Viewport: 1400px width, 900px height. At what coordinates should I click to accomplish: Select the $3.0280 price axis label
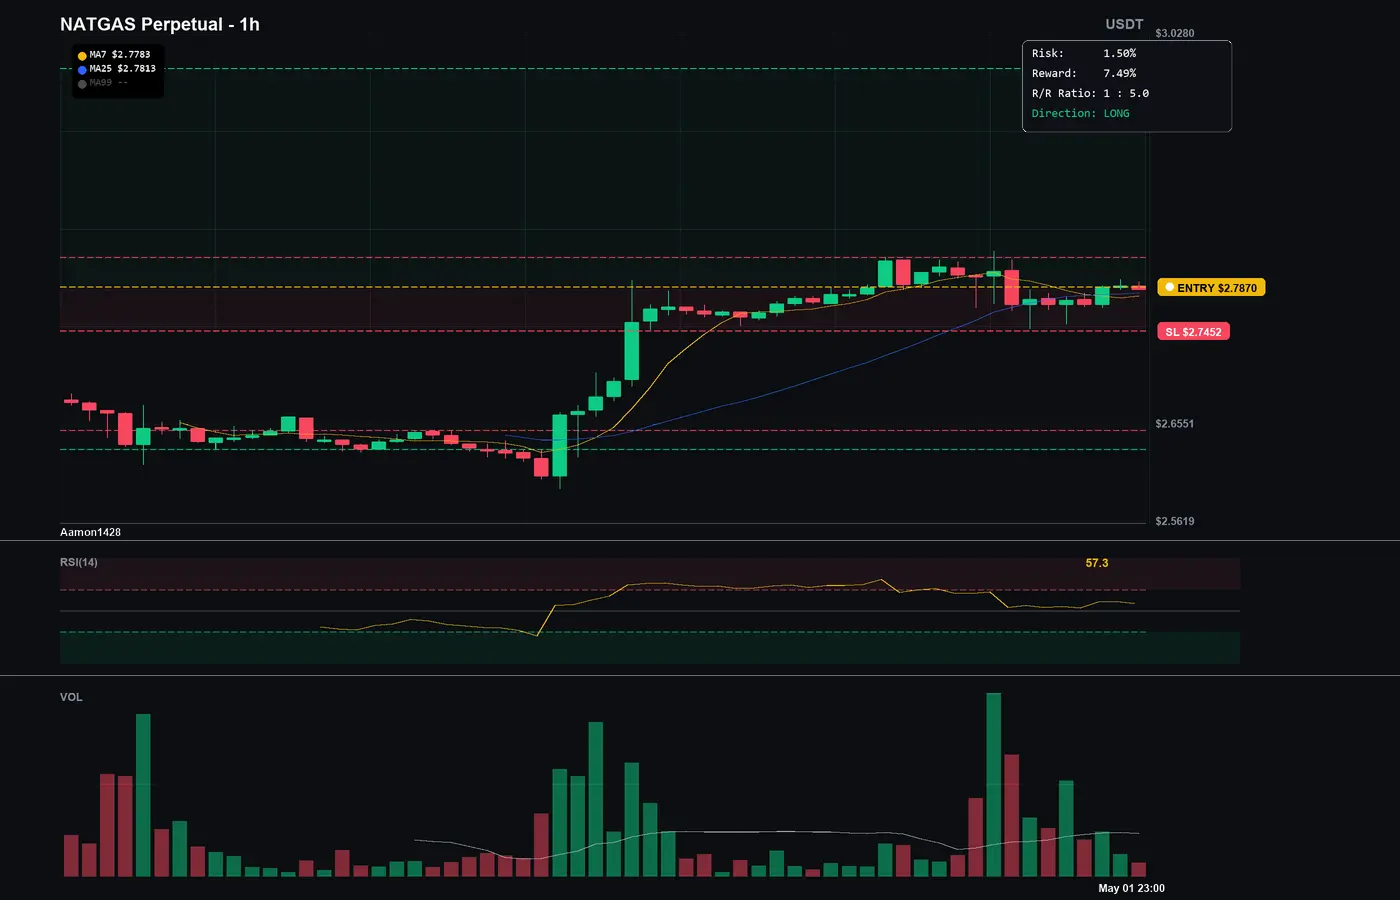1175,33
